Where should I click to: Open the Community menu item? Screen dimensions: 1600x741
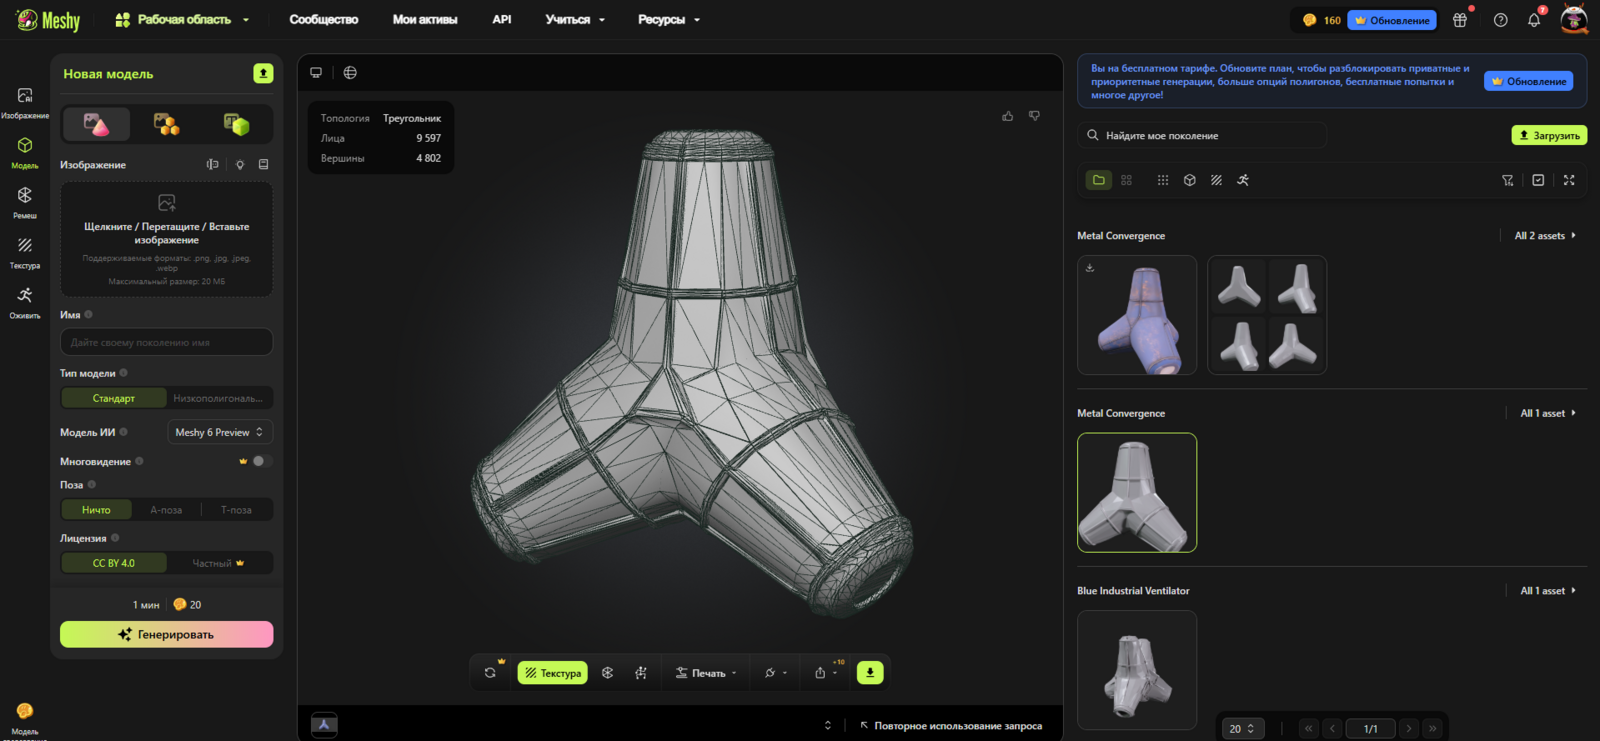point(323,20)
